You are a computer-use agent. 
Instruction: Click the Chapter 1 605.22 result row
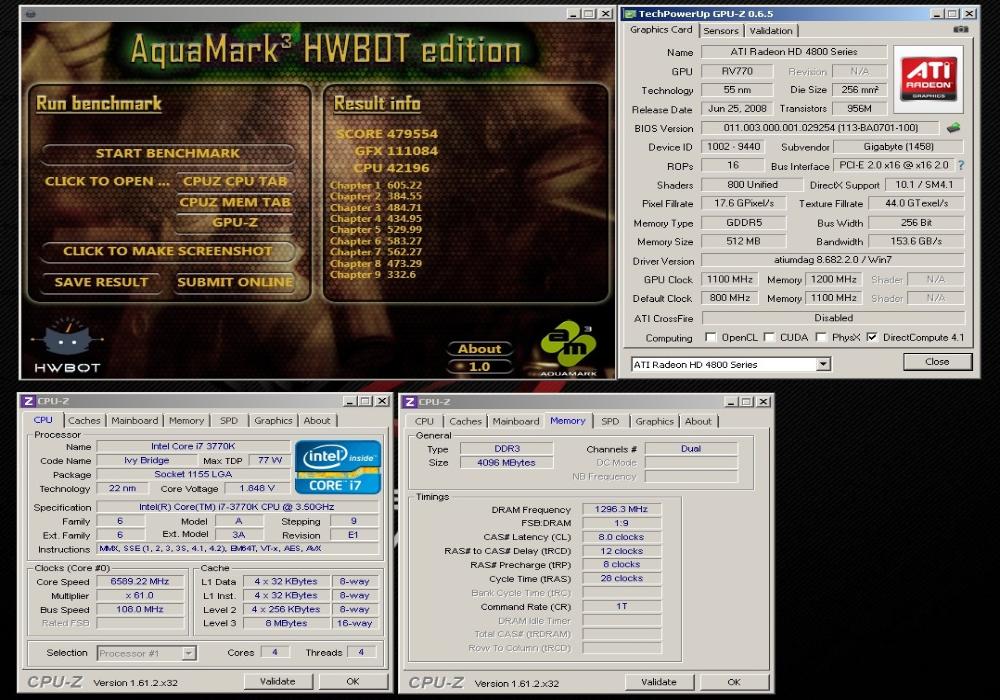point(376,186)
